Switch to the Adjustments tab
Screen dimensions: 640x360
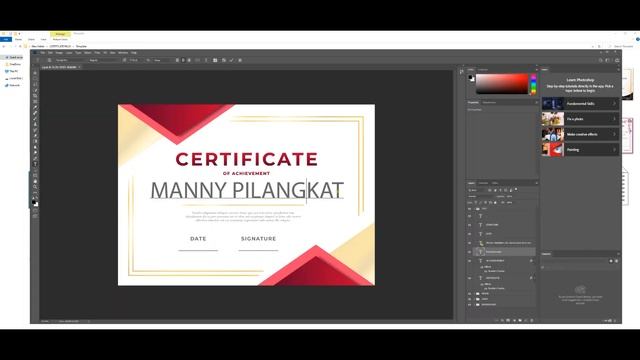[489, 102]
